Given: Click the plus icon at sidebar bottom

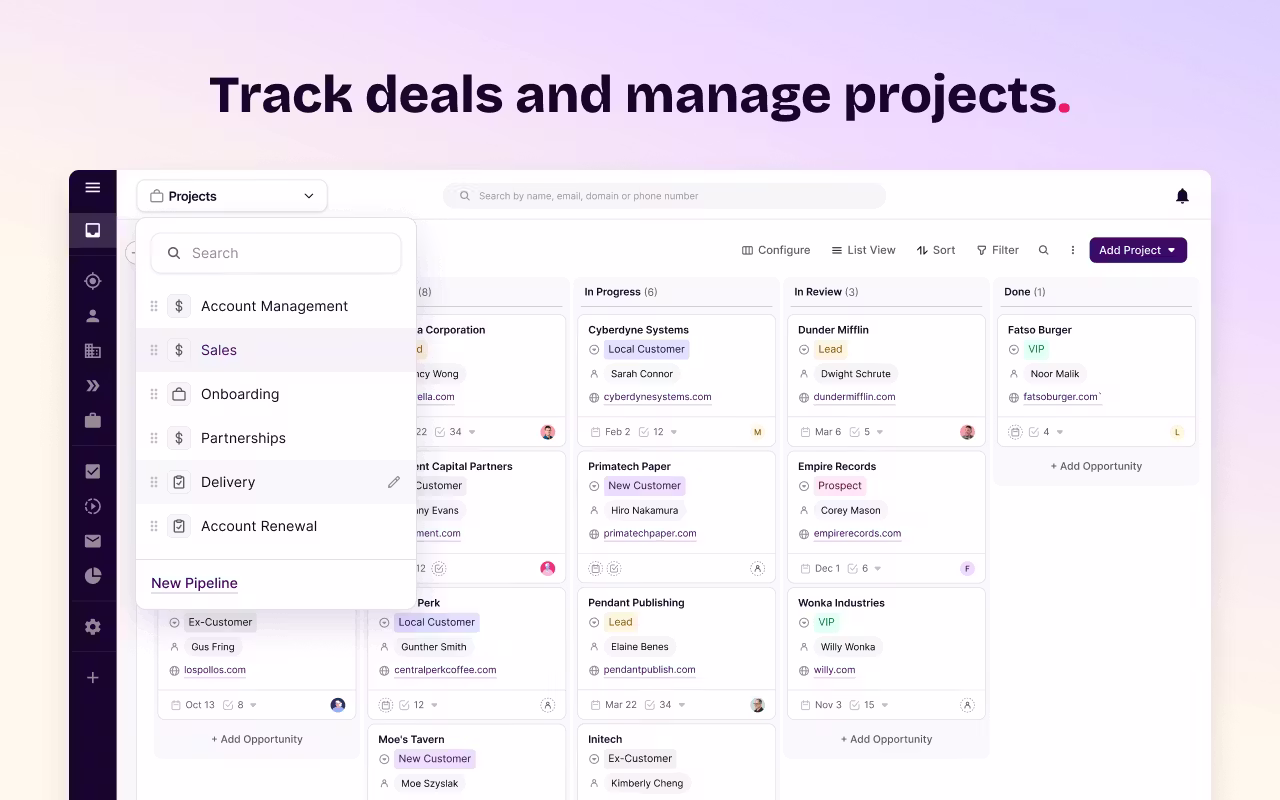Looking at the screenshot, I should [x=93, y=677].
